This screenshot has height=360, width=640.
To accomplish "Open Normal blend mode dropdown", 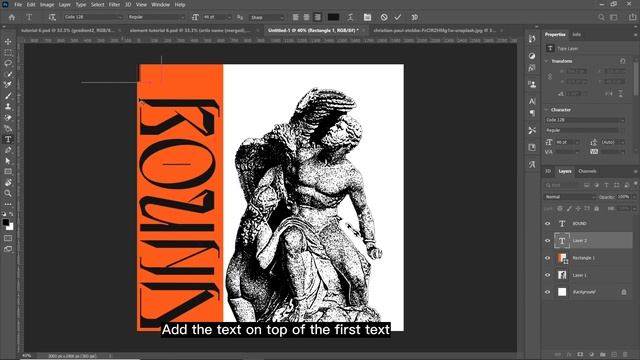I will tap(570, 197).
